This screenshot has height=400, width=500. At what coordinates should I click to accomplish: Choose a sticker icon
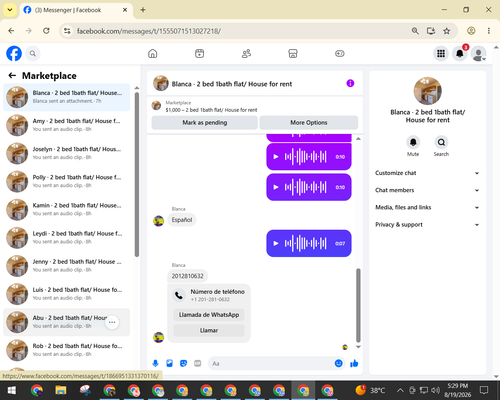point(183,363)
